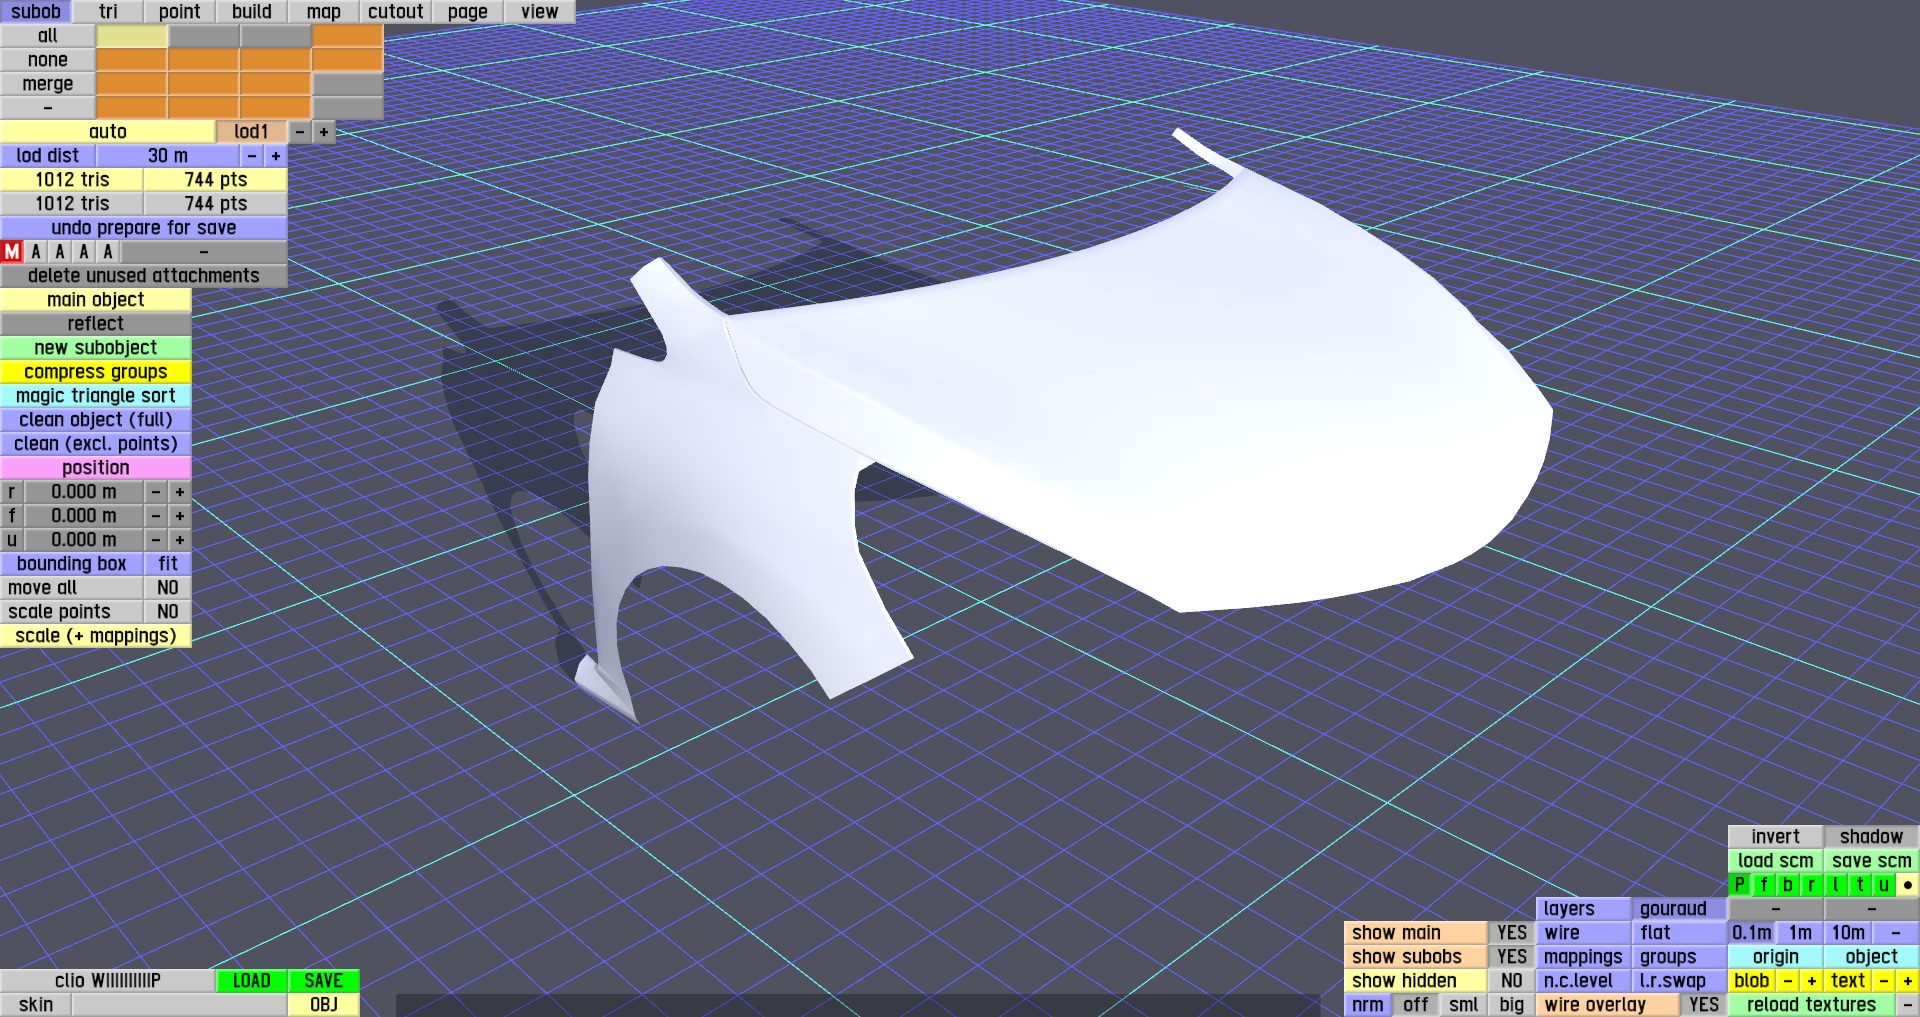Viewport: 1920px width, 1017px height.
Task: Toggle wire overlay YES setting
Action: pos(1703,1005)
